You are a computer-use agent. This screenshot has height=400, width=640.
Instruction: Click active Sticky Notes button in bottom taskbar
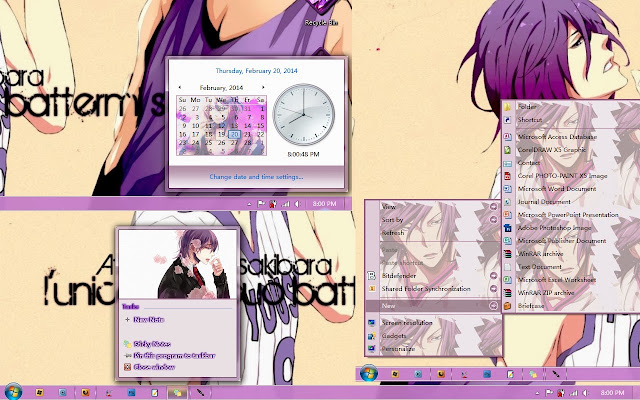pyautogui.click(x=177, y=393)
